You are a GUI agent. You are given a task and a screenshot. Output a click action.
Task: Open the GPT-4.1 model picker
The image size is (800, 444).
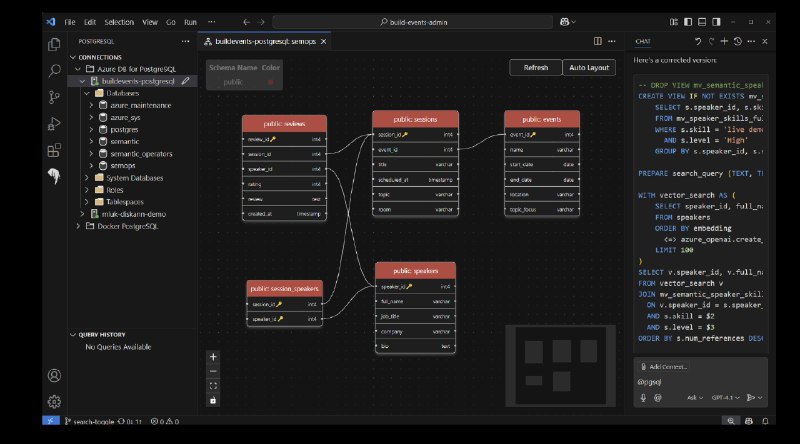click(726, 398)
